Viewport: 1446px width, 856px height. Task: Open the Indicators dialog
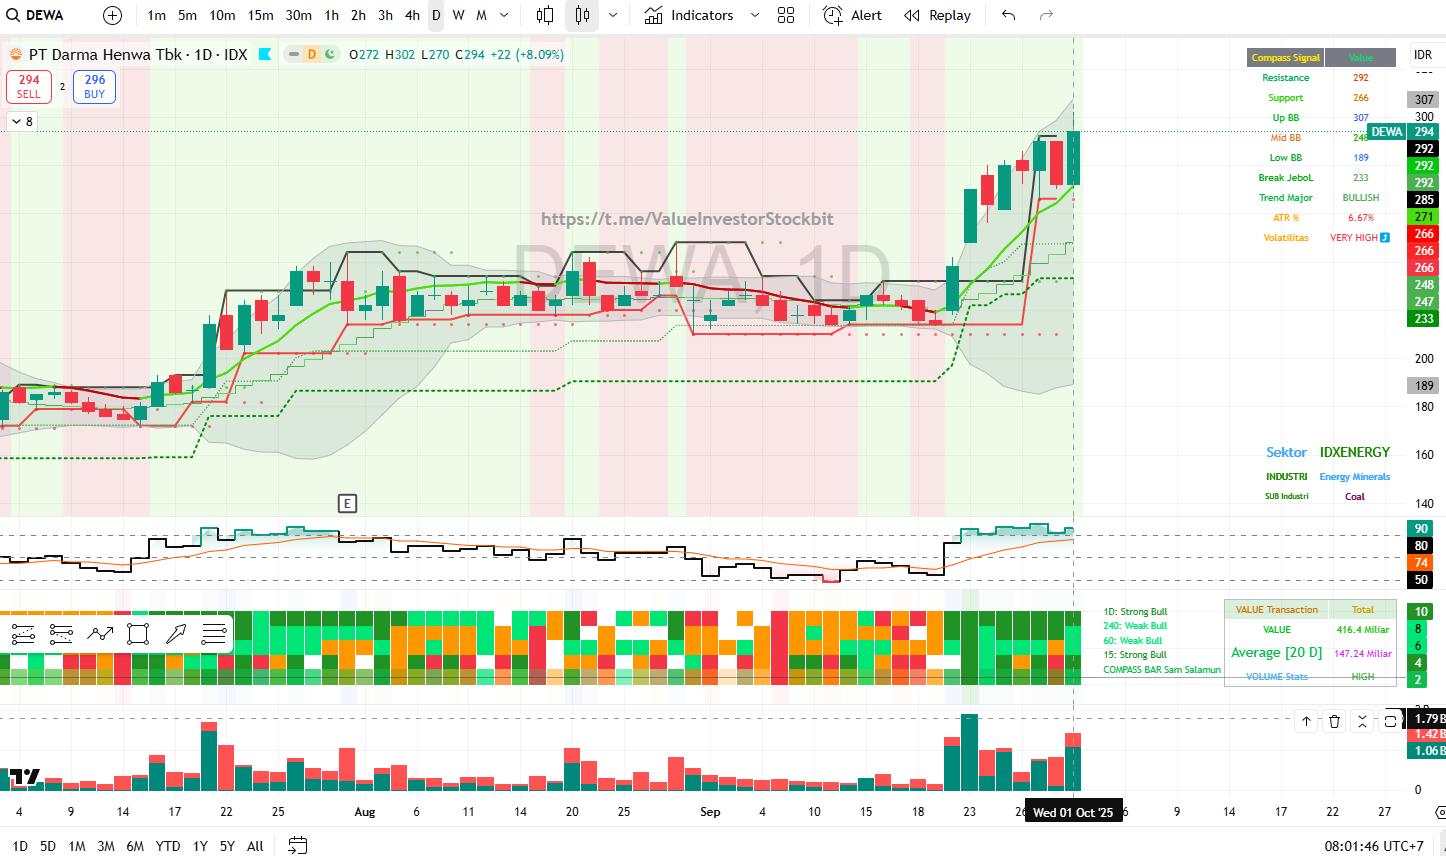tap(689, 15)
